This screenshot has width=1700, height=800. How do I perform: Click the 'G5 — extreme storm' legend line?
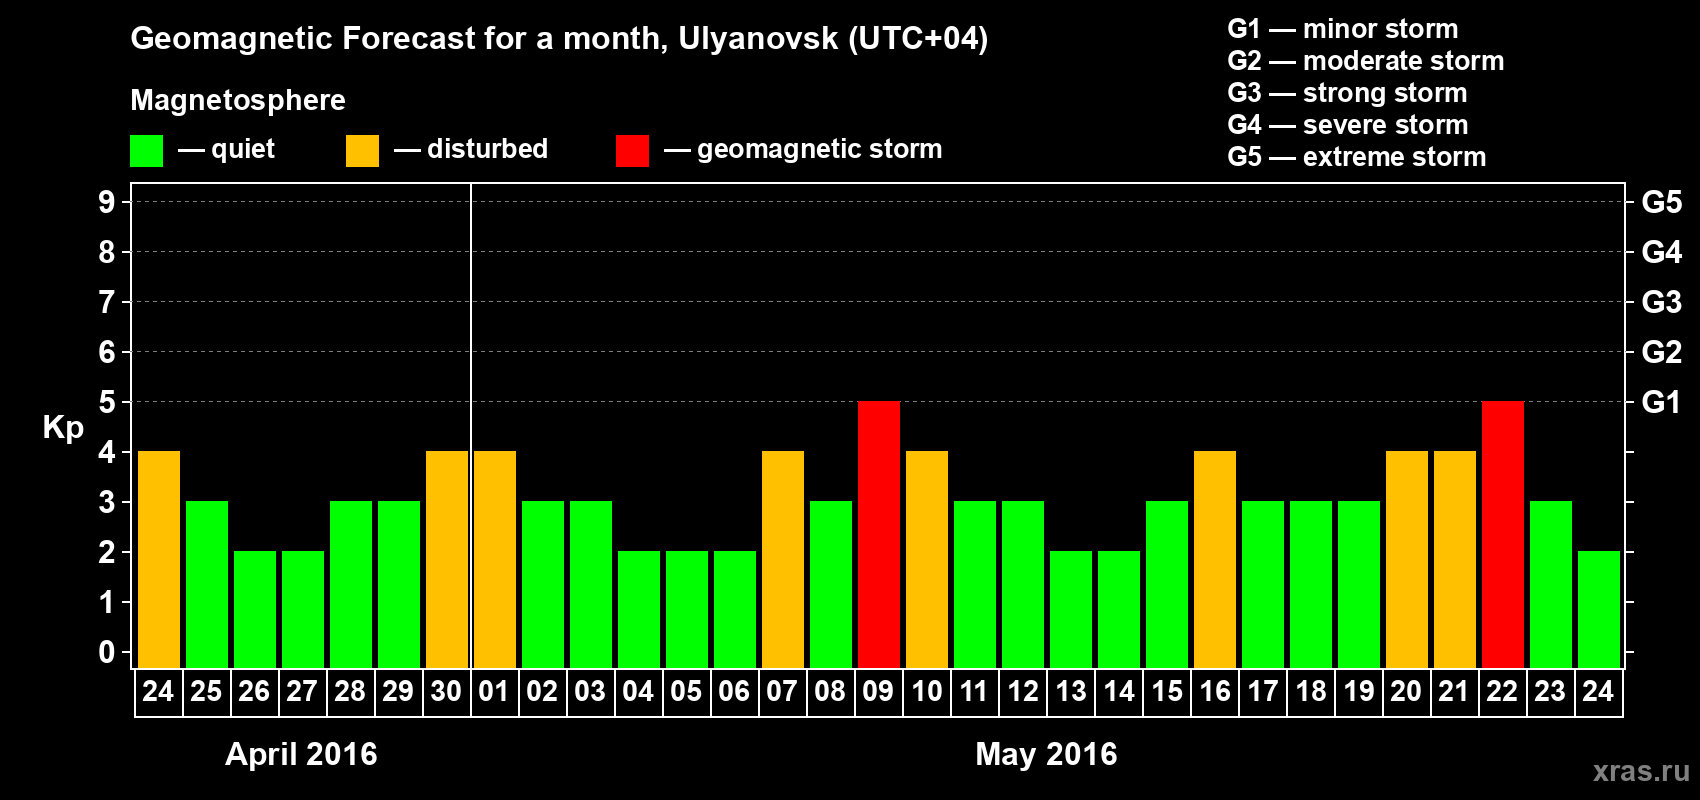point(1357,157)
